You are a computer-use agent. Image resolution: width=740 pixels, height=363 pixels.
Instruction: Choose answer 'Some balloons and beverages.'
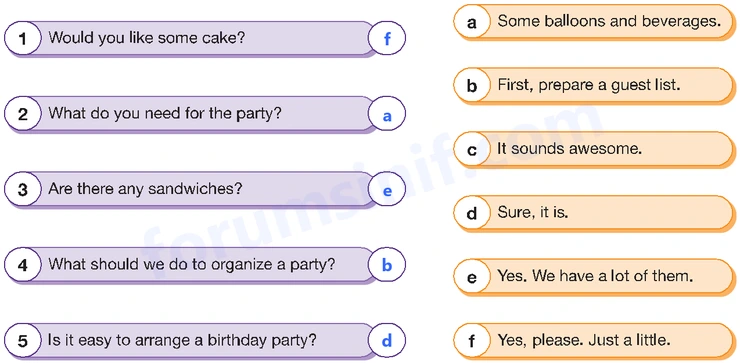(x=609, y=21)
